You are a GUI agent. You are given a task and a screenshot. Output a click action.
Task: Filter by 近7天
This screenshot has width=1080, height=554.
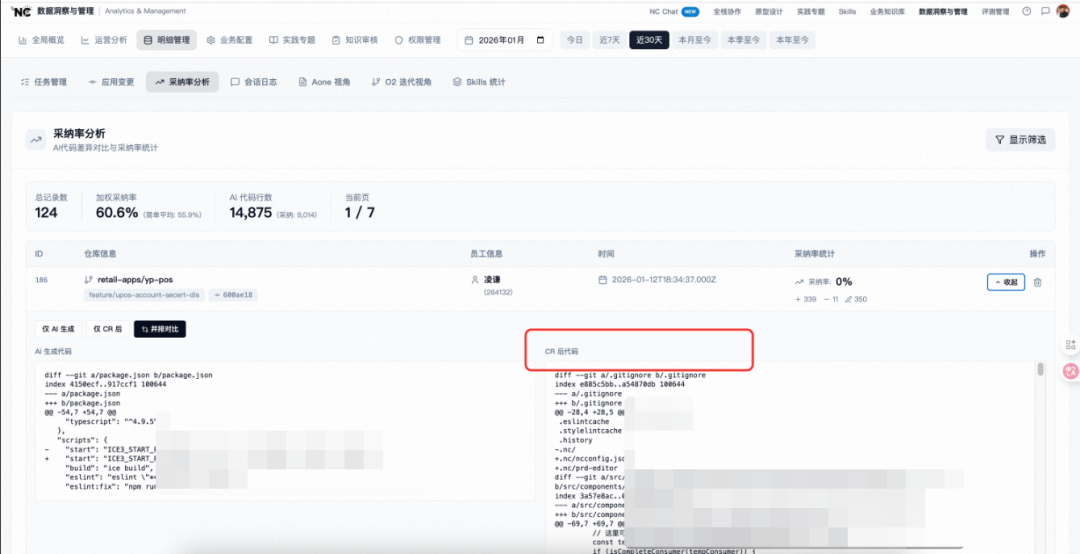click(x=610, y=40)
